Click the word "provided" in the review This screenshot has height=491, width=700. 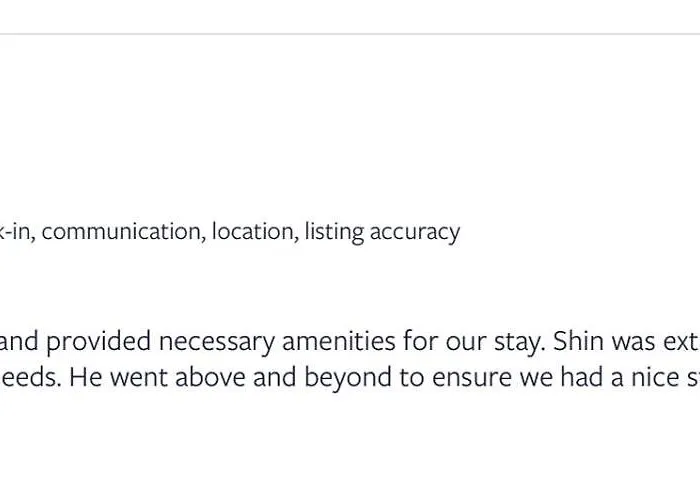pyautogui.click(x=99, y=342)
